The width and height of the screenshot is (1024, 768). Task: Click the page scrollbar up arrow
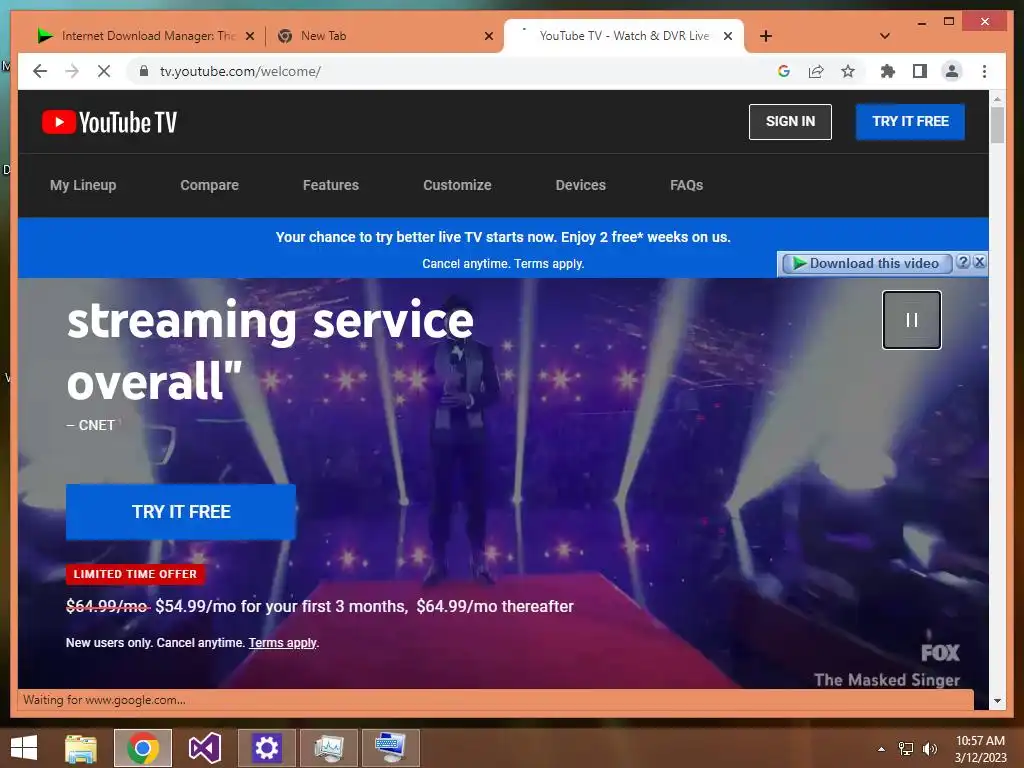[x=997, y=99]
